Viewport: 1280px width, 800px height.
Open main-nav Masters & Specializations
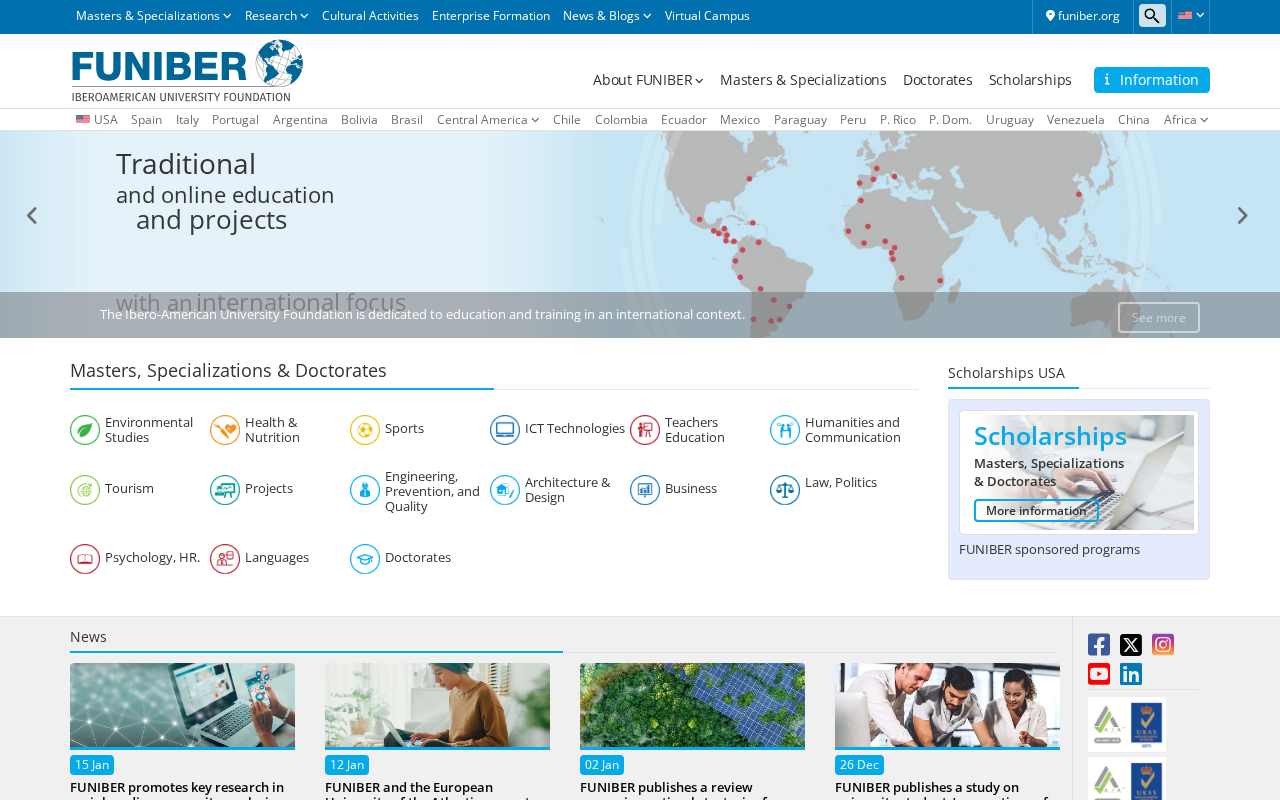pyautogui.click(x=803, y=80)
